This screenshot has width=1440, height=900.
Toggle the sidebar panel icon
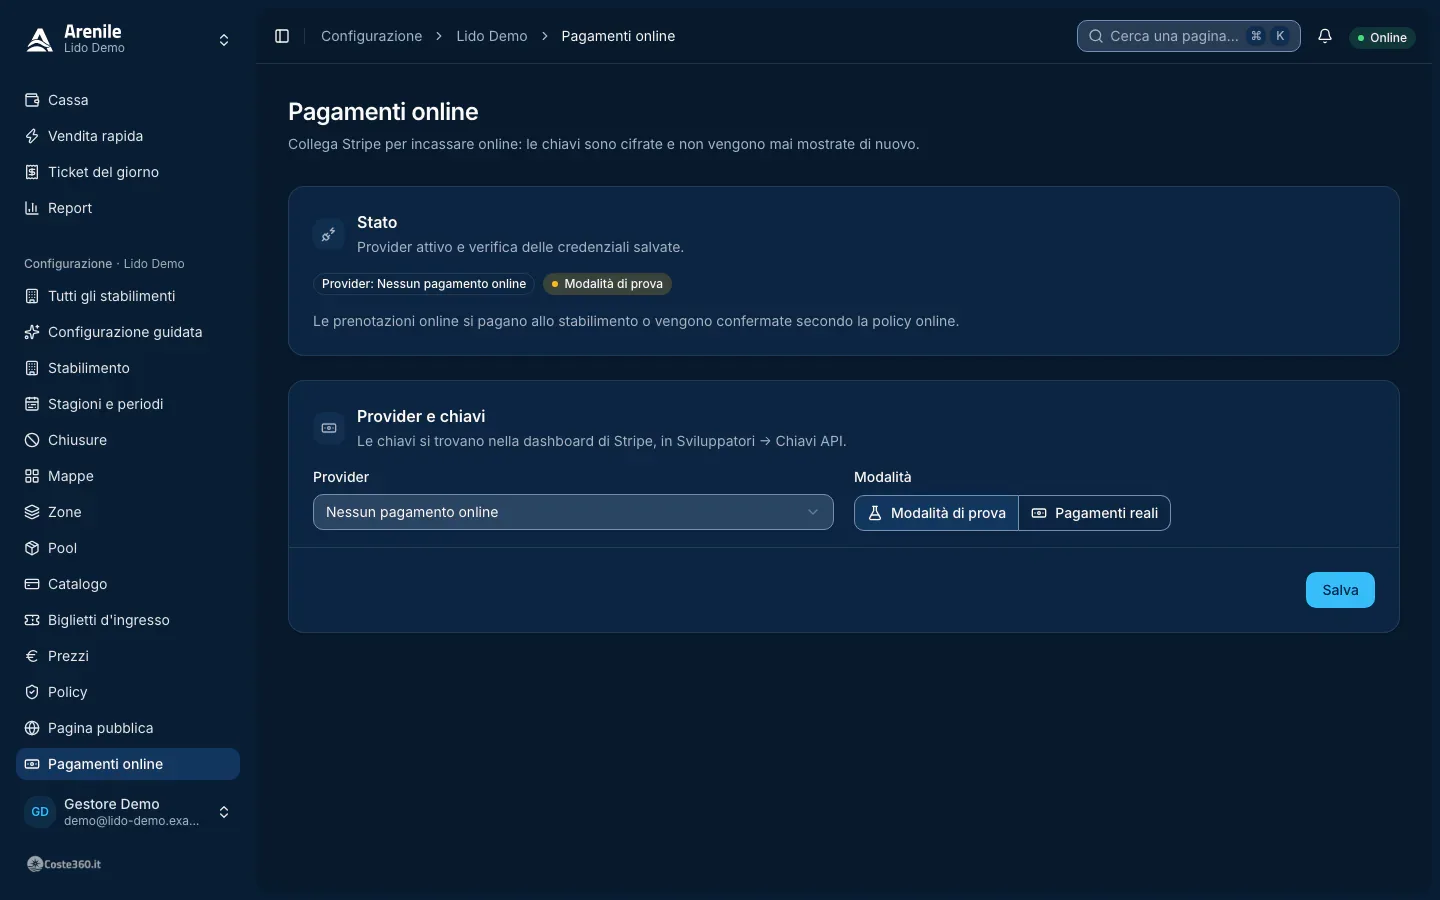(282, 36)
